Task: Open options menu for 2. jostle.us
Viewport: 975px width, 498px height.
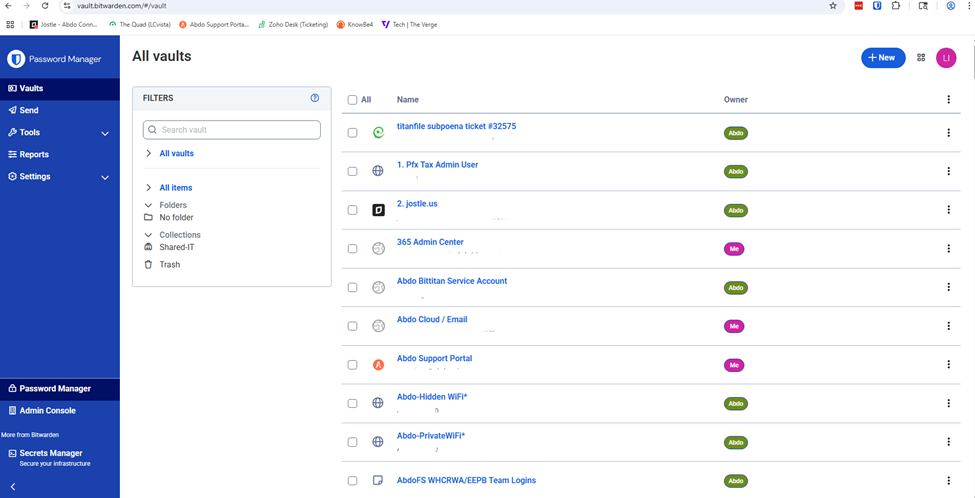Action: click(948, 210)
